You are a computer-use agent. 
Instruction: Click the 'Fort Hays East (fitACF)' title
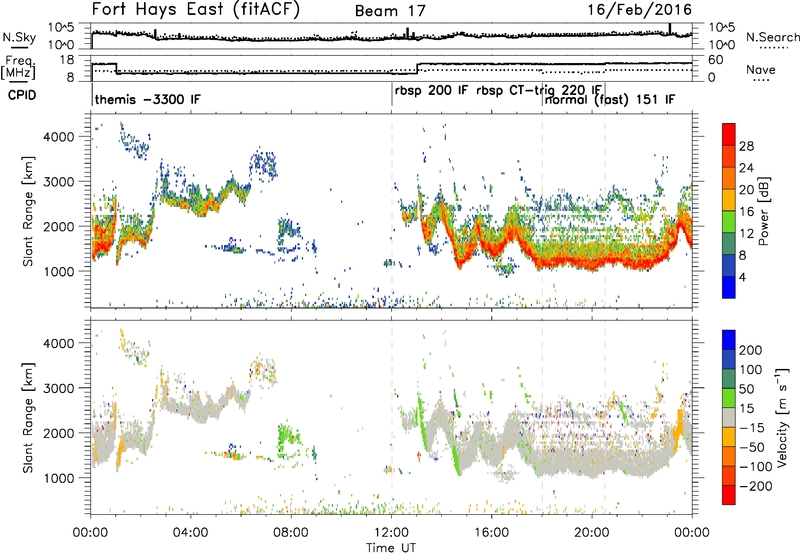196,9
